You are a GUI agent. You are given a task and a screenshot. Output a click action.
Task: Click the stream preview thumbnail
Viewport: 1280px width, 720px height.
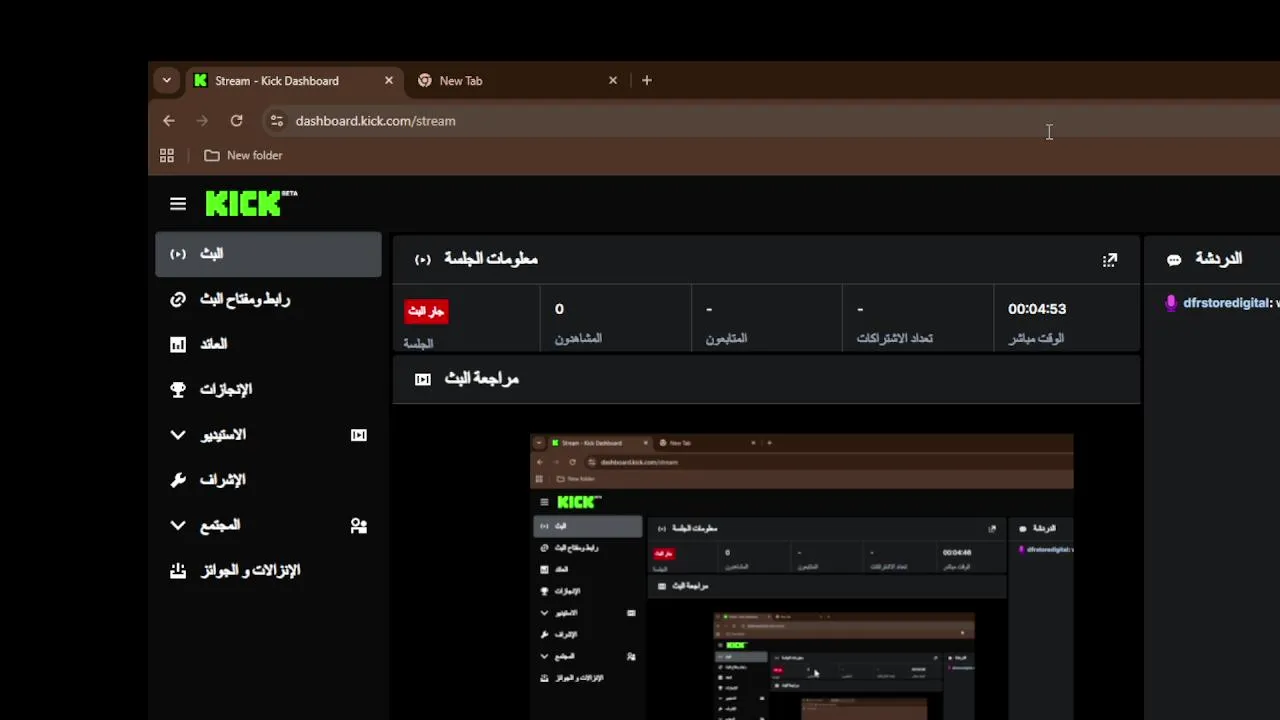click(x=802, y=577)
